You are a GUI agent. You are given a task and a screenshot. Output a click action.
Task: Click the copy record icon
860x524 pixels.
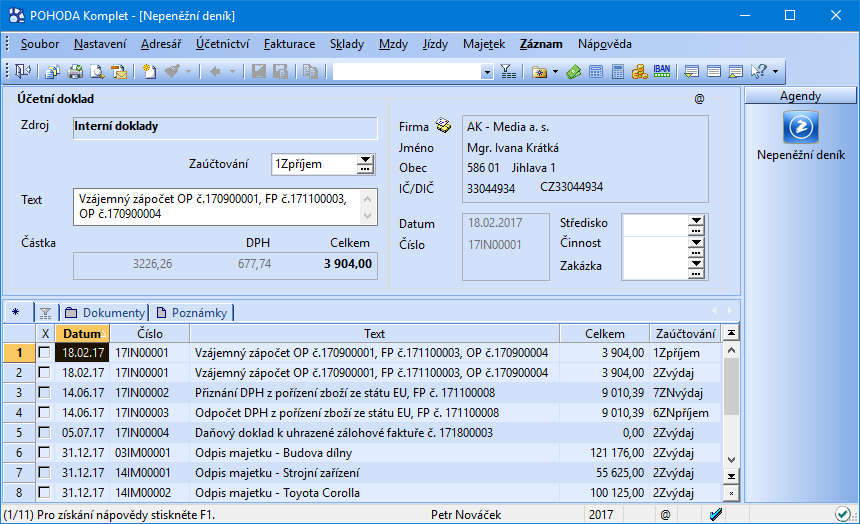click(x=310, y=71)
